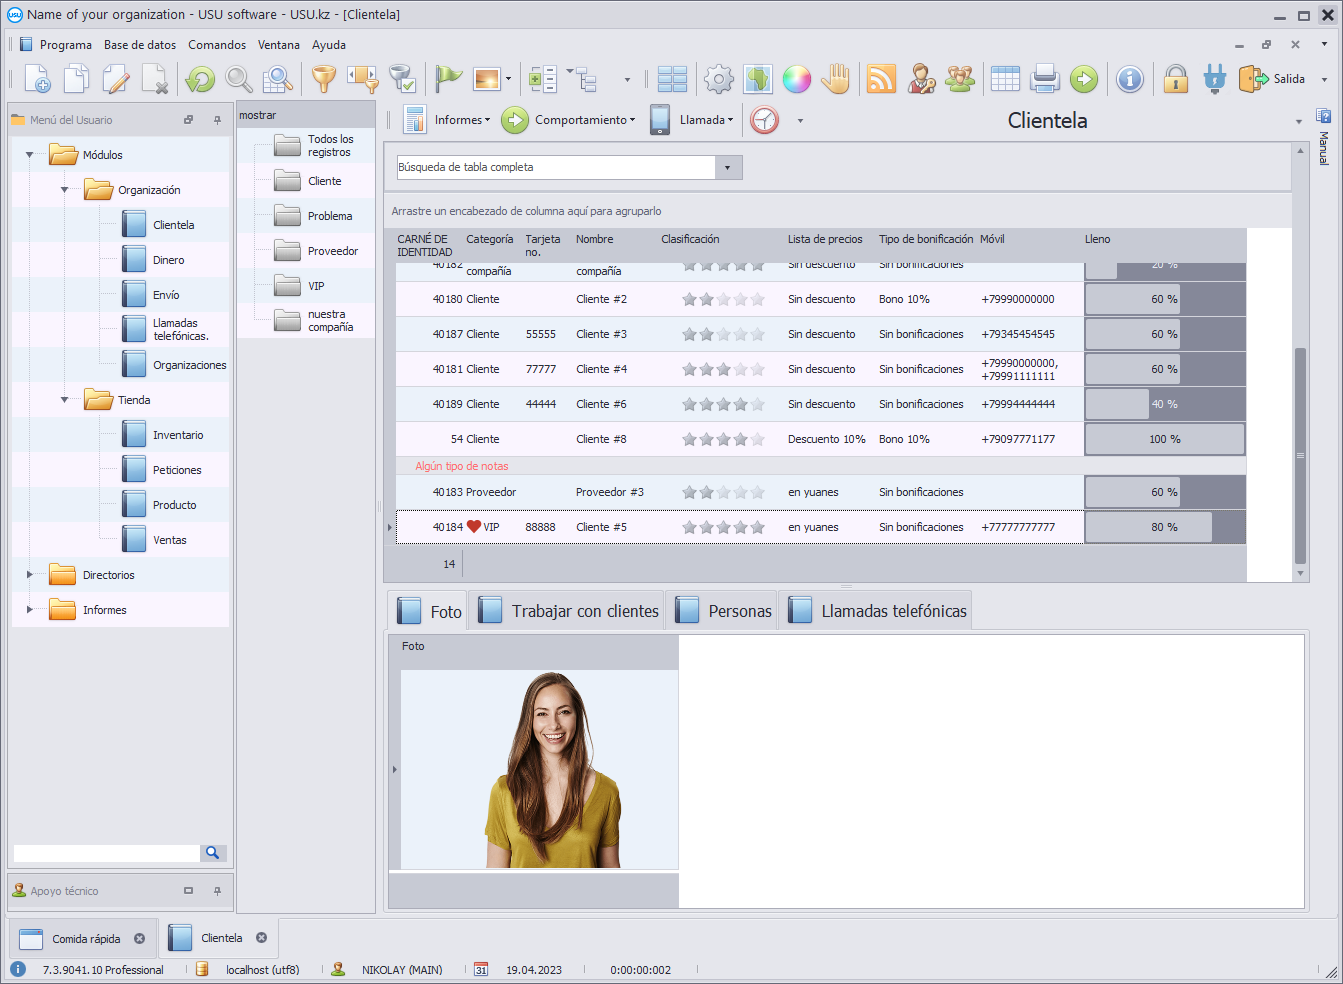Click the tree structure icon
The image size is (1343, 984).
click(x=583, y=79)
